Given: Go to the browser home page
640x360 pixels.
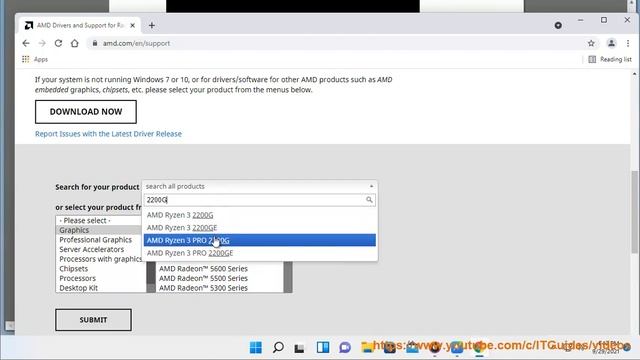Looking at the screenshot, I should pos(75,43).
